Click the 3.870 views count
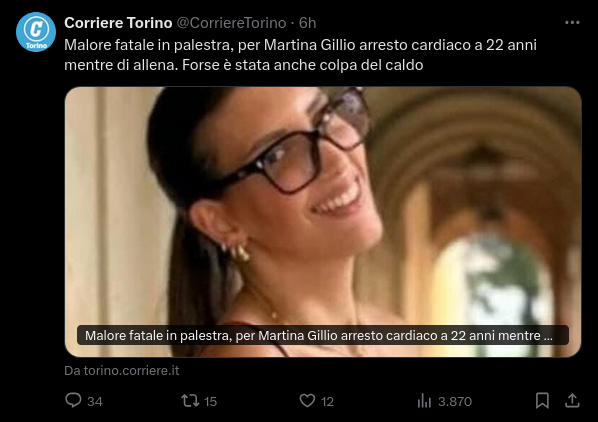Image resolution: width=598 pixels, height=422 pixels. [x=455, y=401]
